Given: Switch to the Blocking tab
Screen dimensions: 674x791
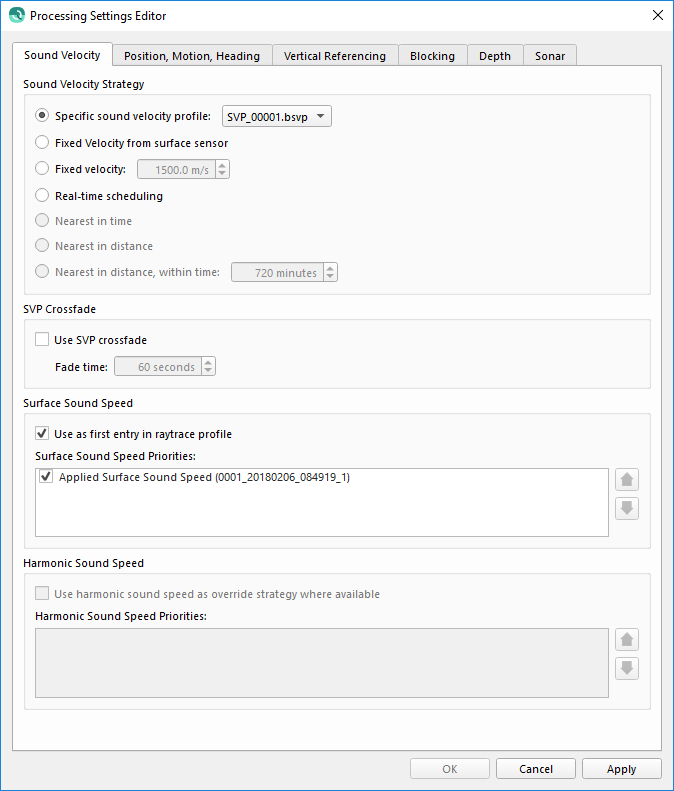Looking at the screenshot, I should point(432,56).
